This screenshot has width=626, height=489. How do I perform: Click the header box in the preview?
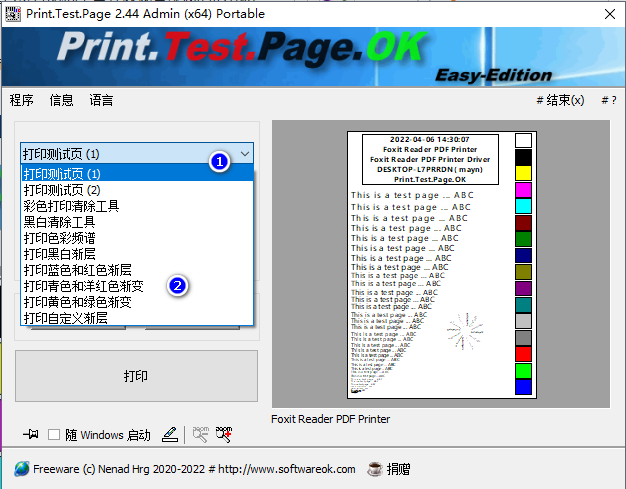click(430, 159)
